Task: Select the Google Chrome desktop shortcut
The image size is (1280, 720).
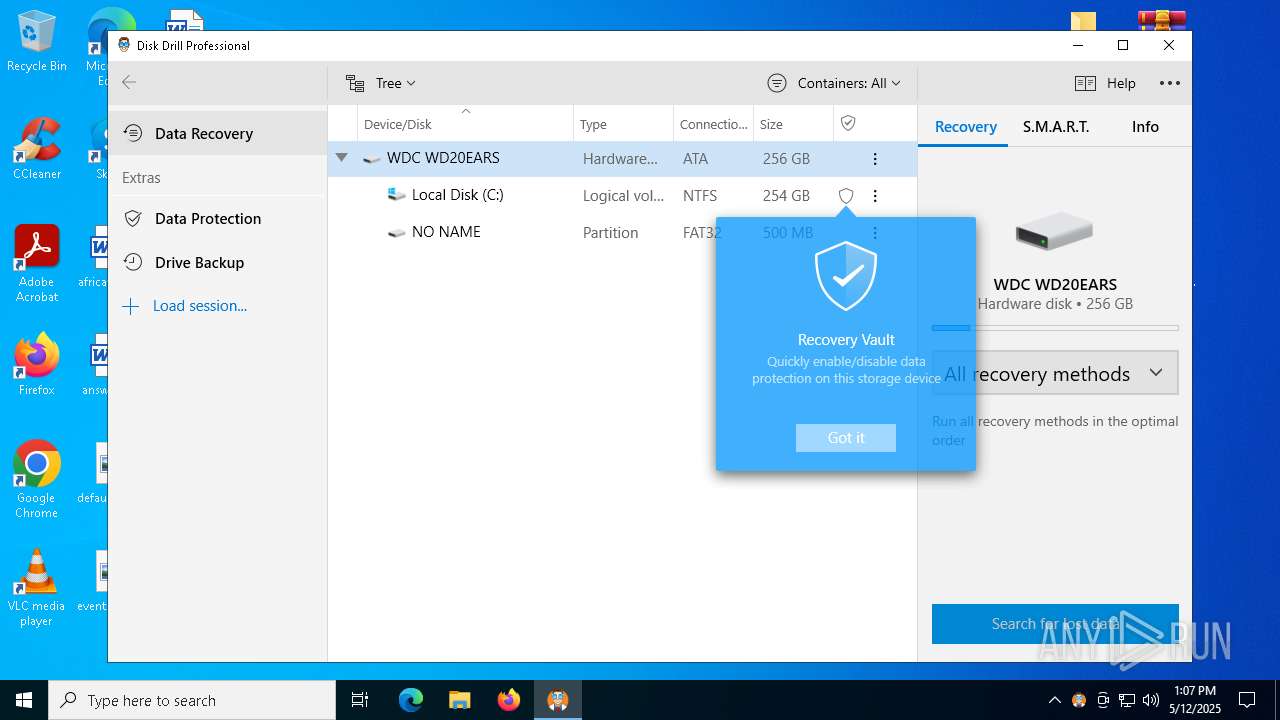Action: point(37,479)
